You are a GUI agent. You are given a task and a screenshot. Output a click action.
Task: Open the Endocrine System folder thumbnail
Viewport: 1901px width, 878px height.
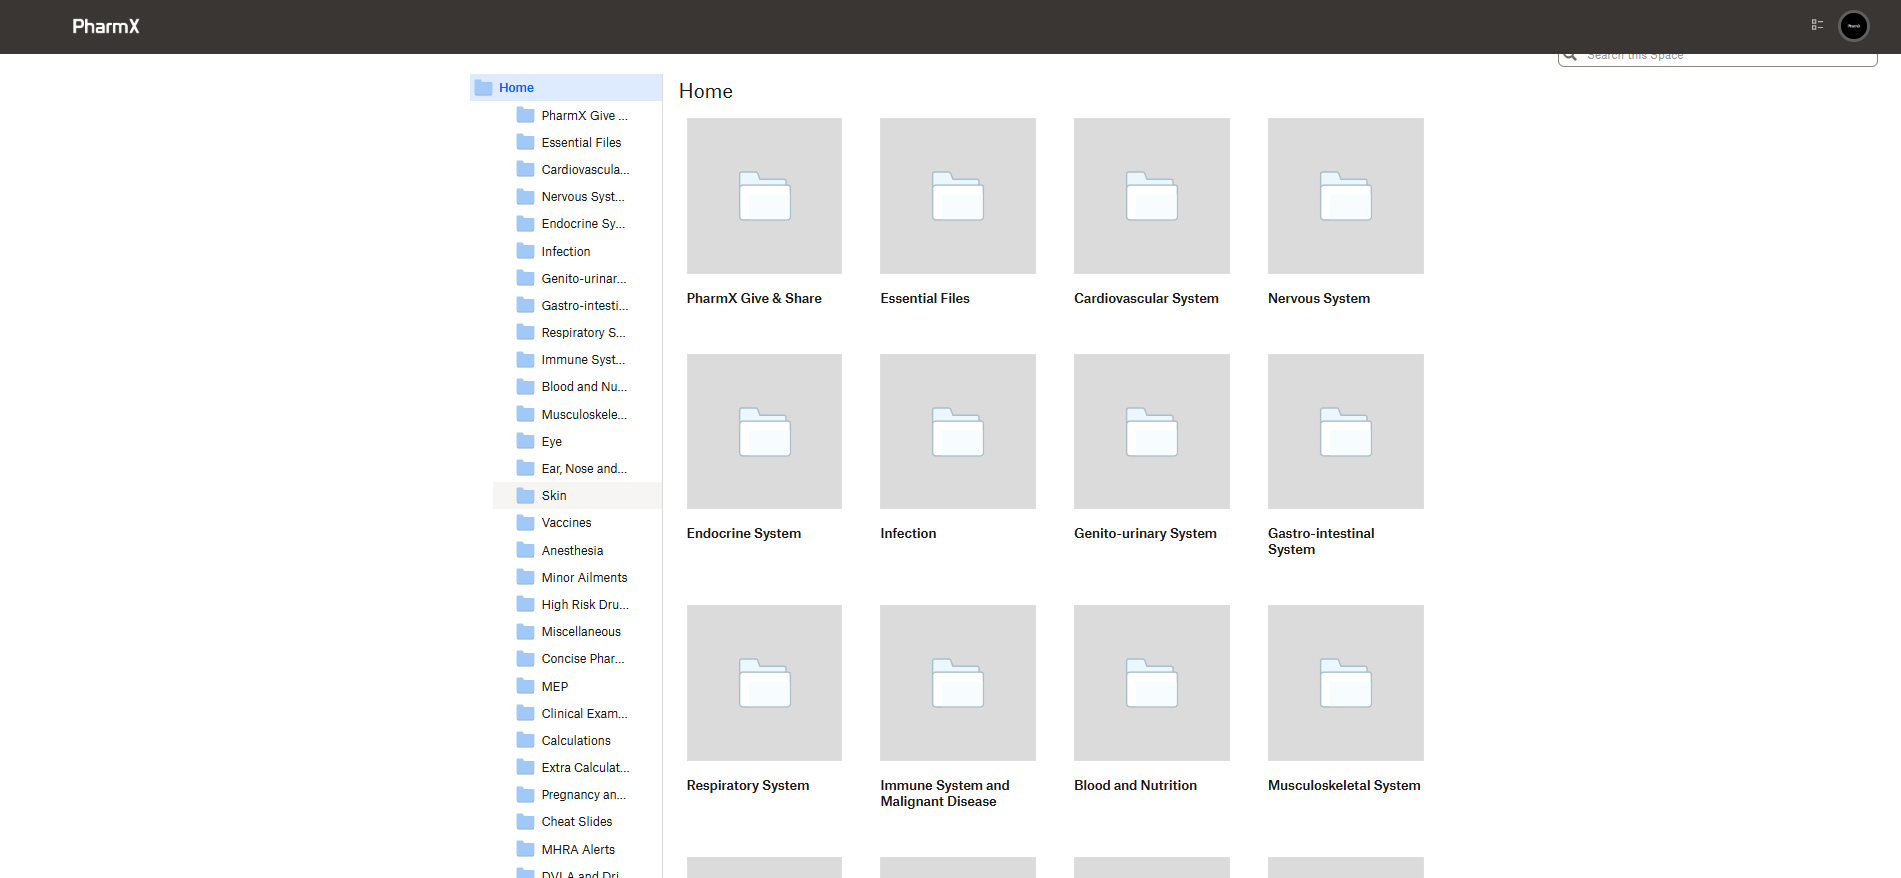(x=764, y=431)
